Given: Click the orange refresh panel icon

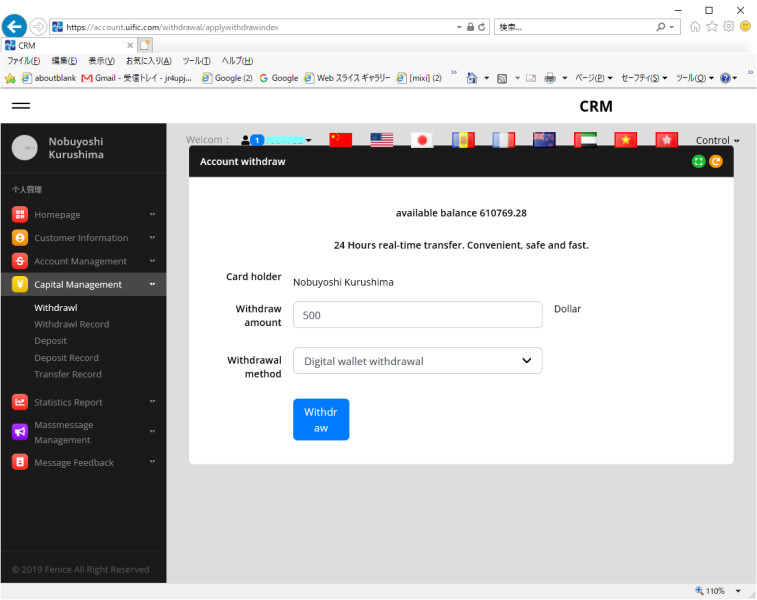Looking at the screenshot, I should (716, 161).
